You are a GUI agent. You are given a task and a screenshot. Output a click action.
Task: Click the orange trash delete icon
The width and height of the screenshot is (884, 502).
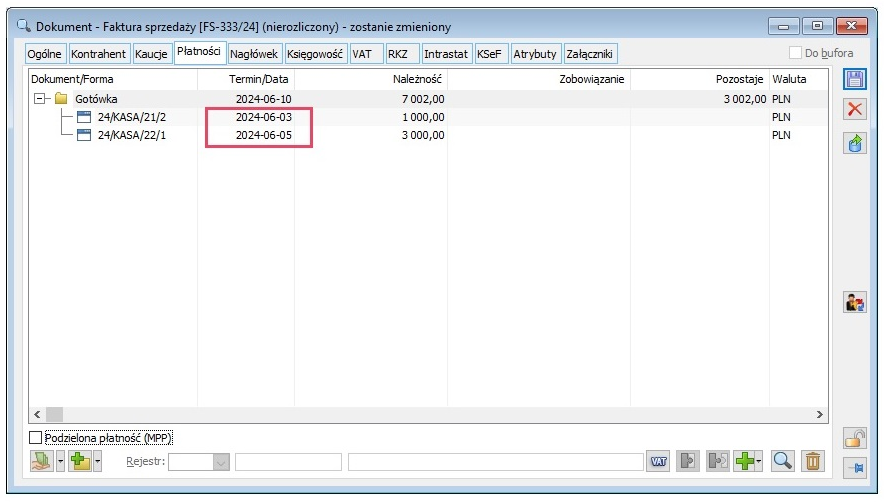[x=812, y=461]
